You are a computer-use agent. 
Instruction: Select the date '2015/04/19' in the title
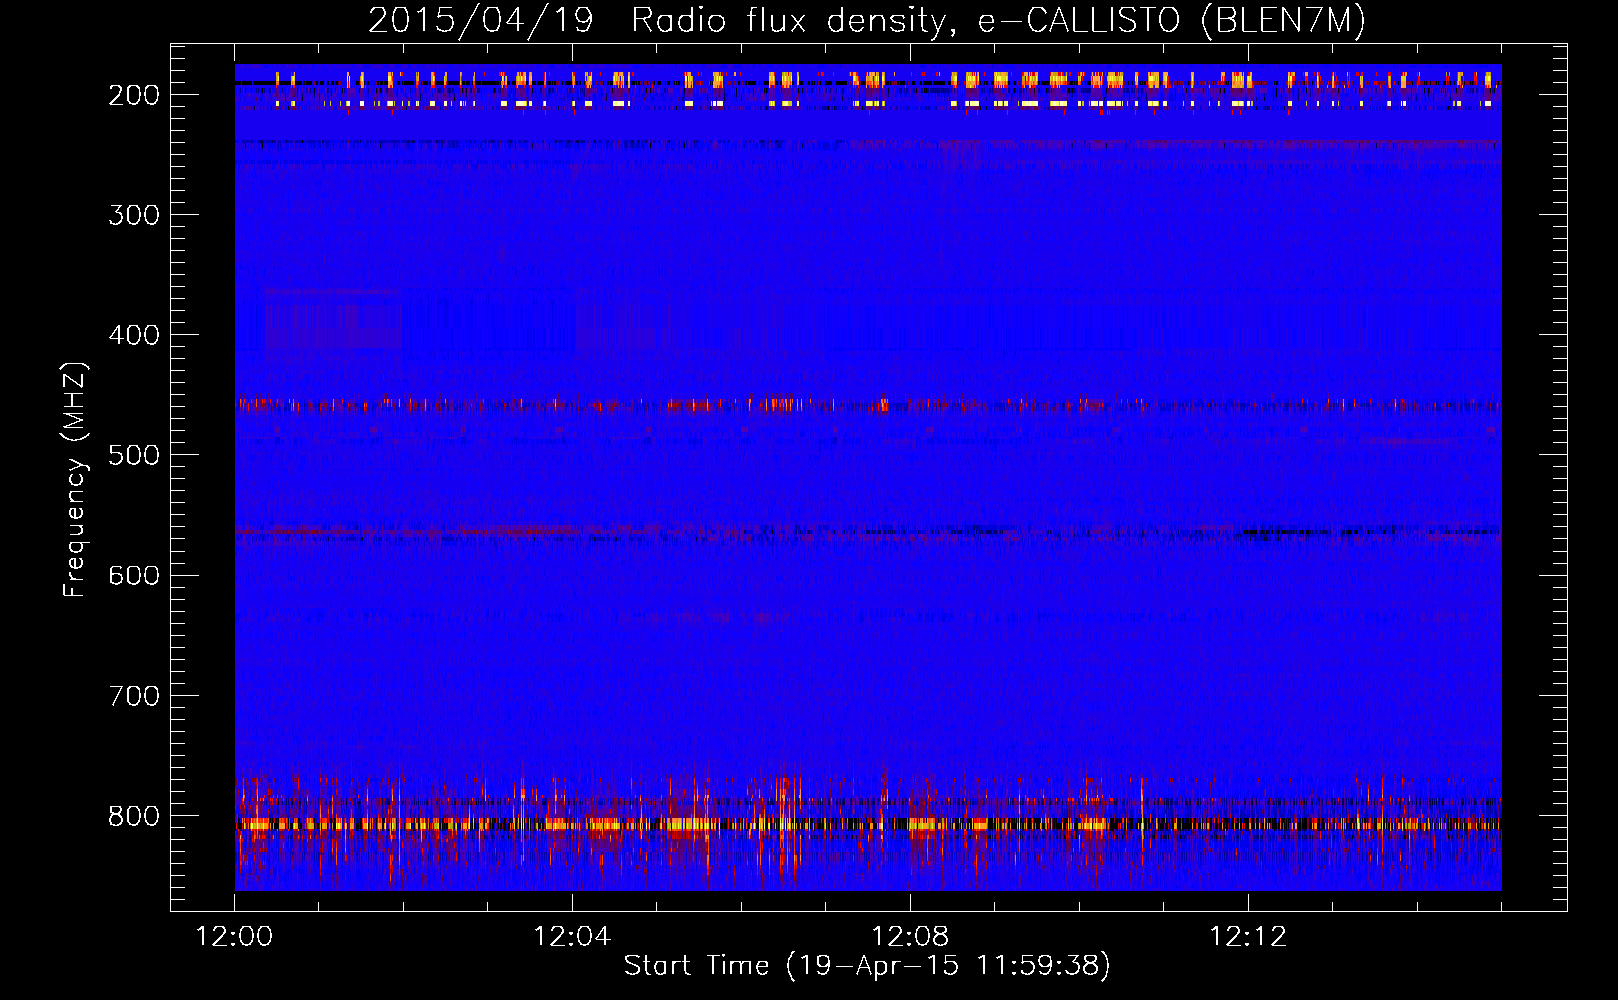click(x=480, y=20)
